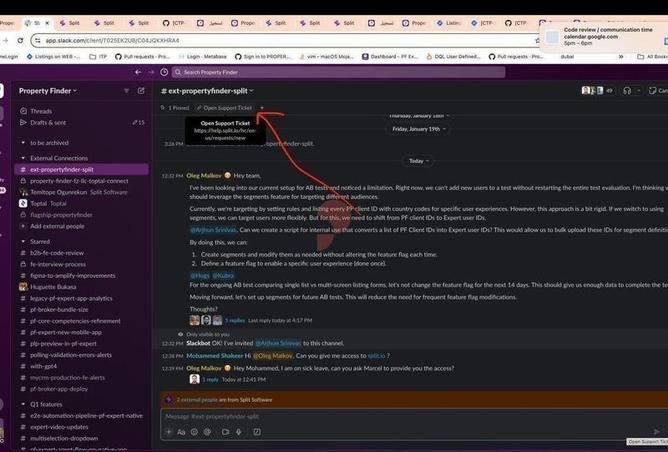The width and height of the screenshot is (668, 452).
Task: Click Open Support Ticket bookmark
Action: (x=224, y=108)
